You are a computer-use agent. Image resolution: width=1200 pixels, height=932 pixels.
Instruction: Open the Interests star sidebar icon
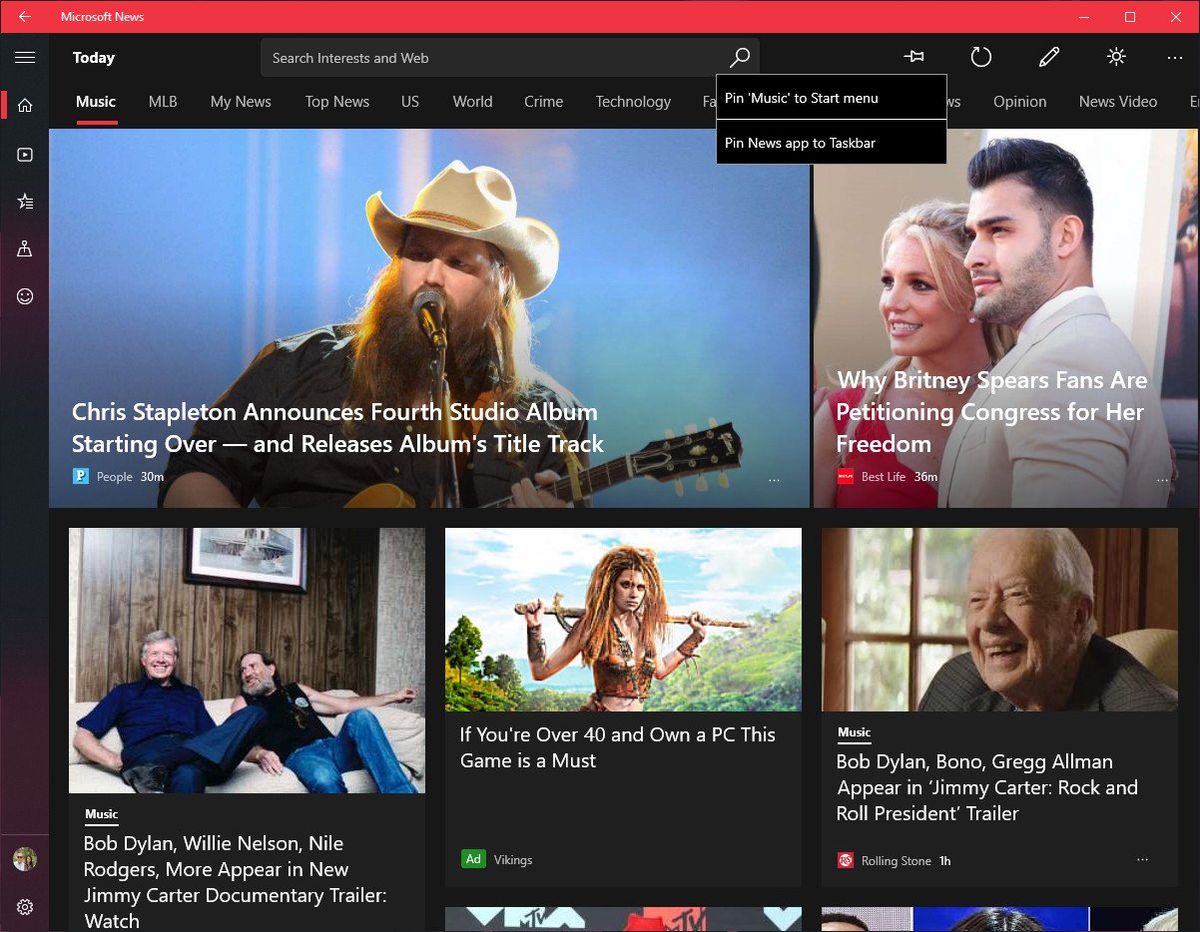pyautogui.click(x=25, y=201)
